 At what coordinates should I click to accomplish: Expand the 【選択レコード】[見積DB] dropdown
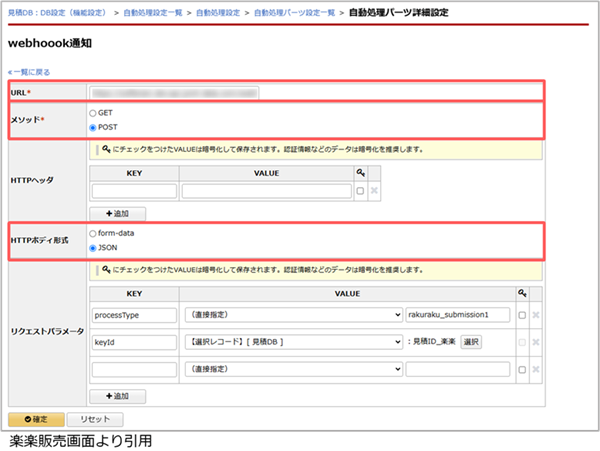pos(292,342)
